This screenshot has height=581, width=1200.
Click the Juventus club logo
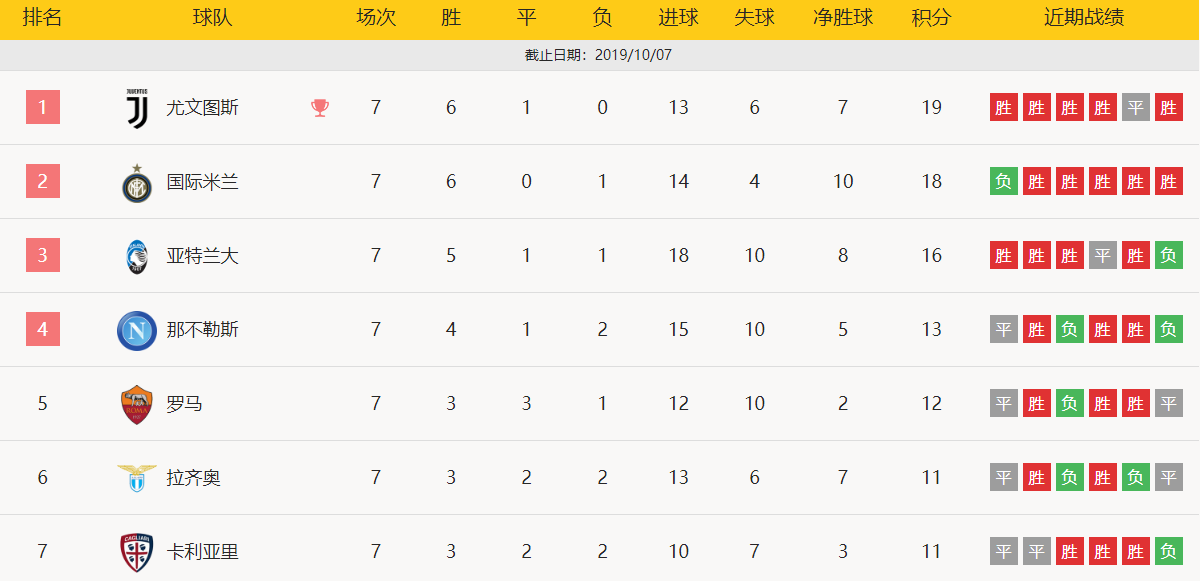click(x=137, y=107)
